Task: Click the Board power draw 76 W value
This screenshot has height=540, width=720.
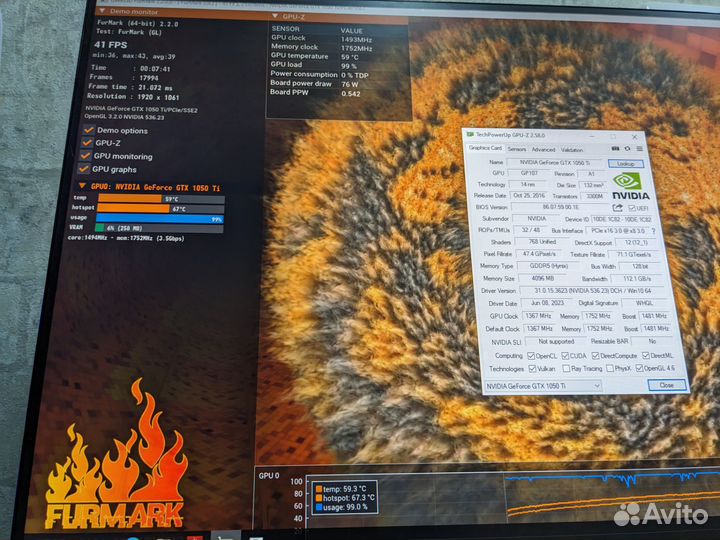Action: (x=350, y=84)
